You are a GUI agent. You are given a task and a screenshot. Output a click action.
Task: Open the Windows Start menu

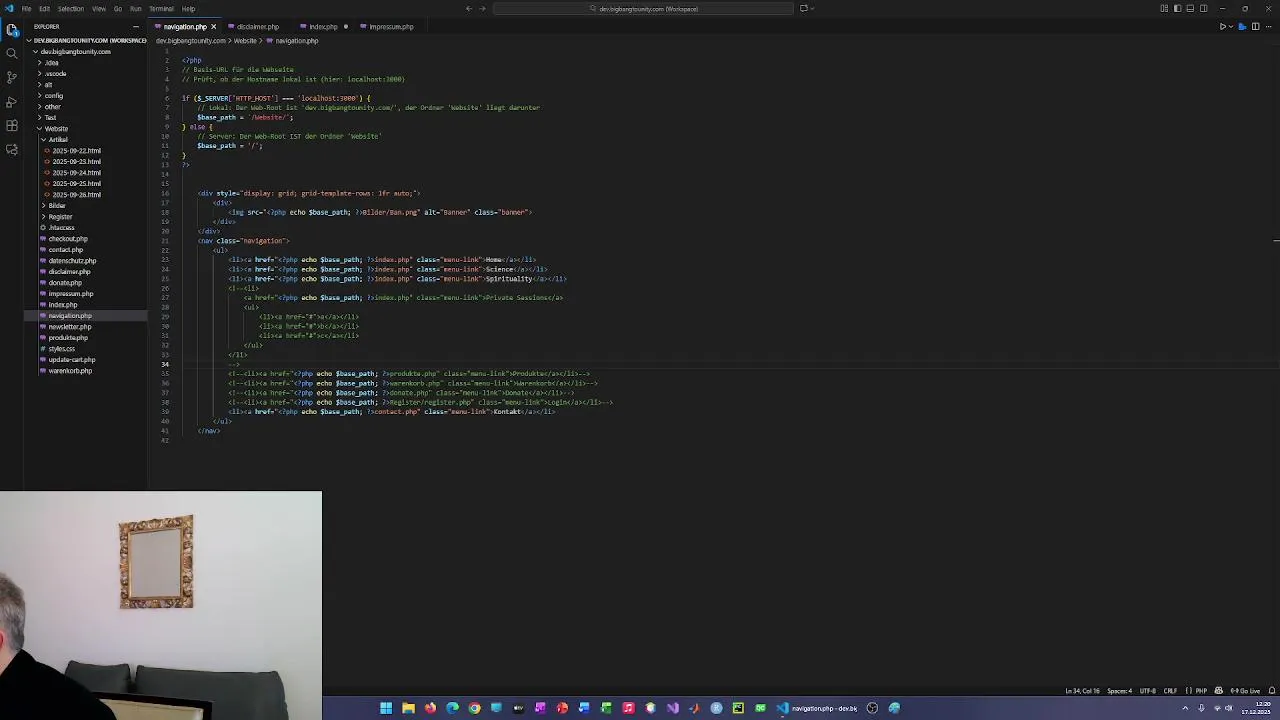pyautogui.click(x=386, y=708)
